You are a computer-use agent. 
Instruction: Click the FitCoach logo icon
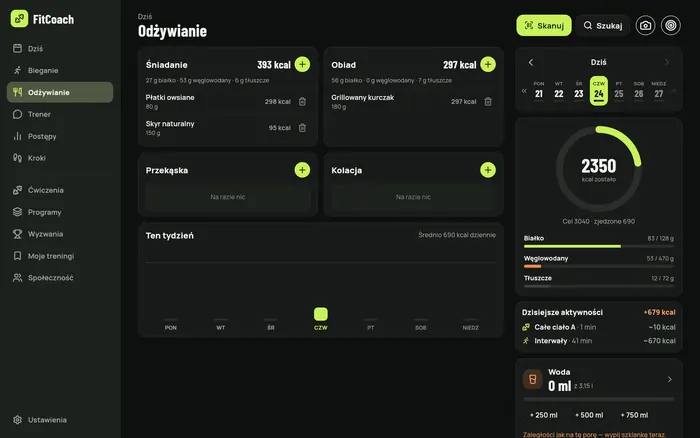[x=19, y=19]
